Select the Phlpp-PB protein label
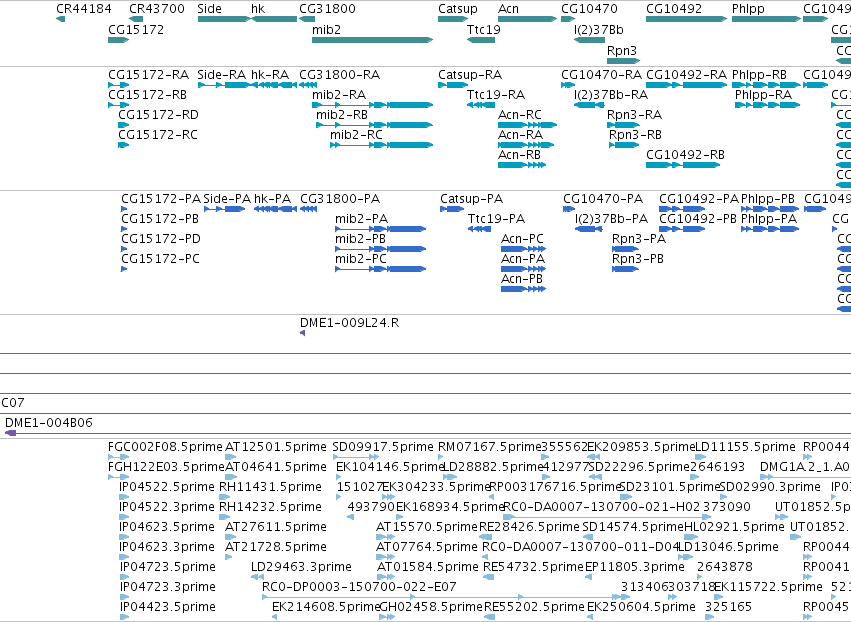 coord(768,199)
